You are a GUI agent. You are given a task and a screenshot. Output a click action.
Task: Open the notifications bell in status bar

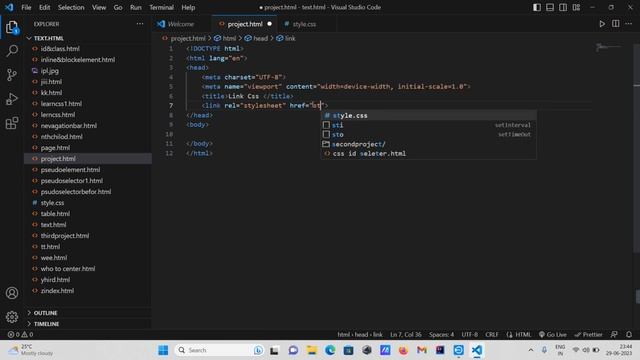(x=629, y=334)
